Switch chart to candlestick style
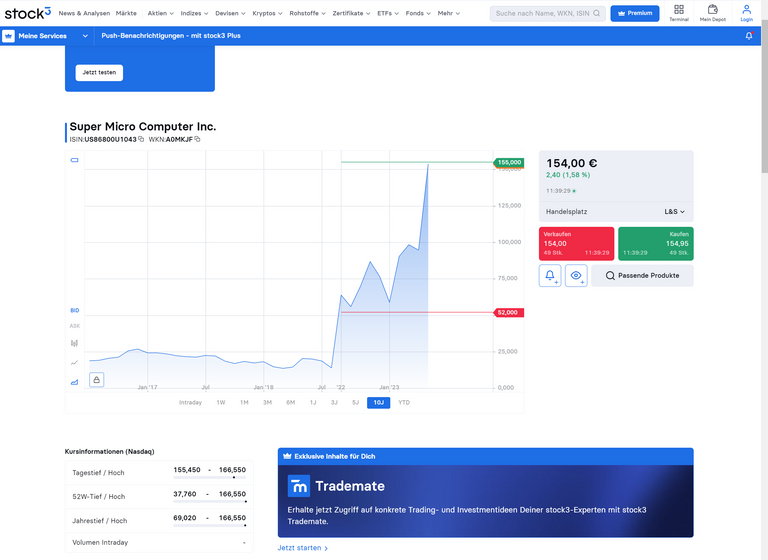Screen dimensions: 768x560 (74, 343)
